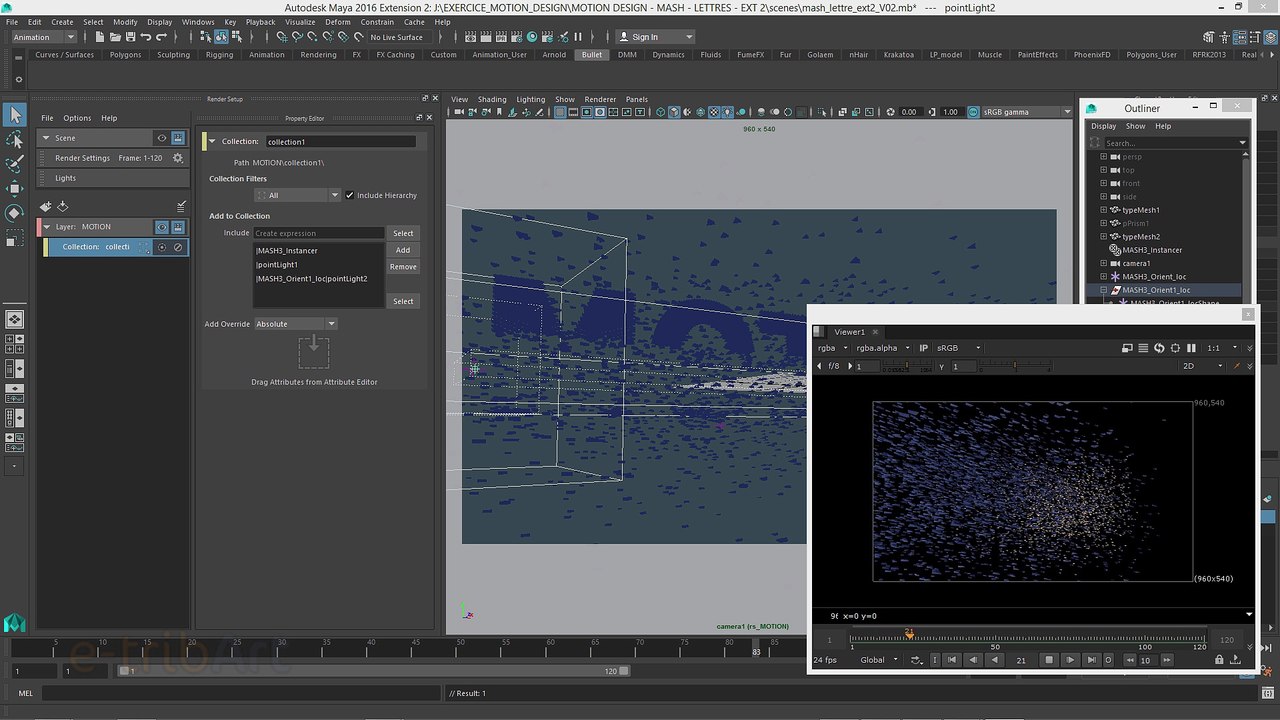Image resolution: width=1280 pixels, height=720 pixels.
Task: Toggle MOTION layer renderable clapboard
Action: click(x=178, y=227)
